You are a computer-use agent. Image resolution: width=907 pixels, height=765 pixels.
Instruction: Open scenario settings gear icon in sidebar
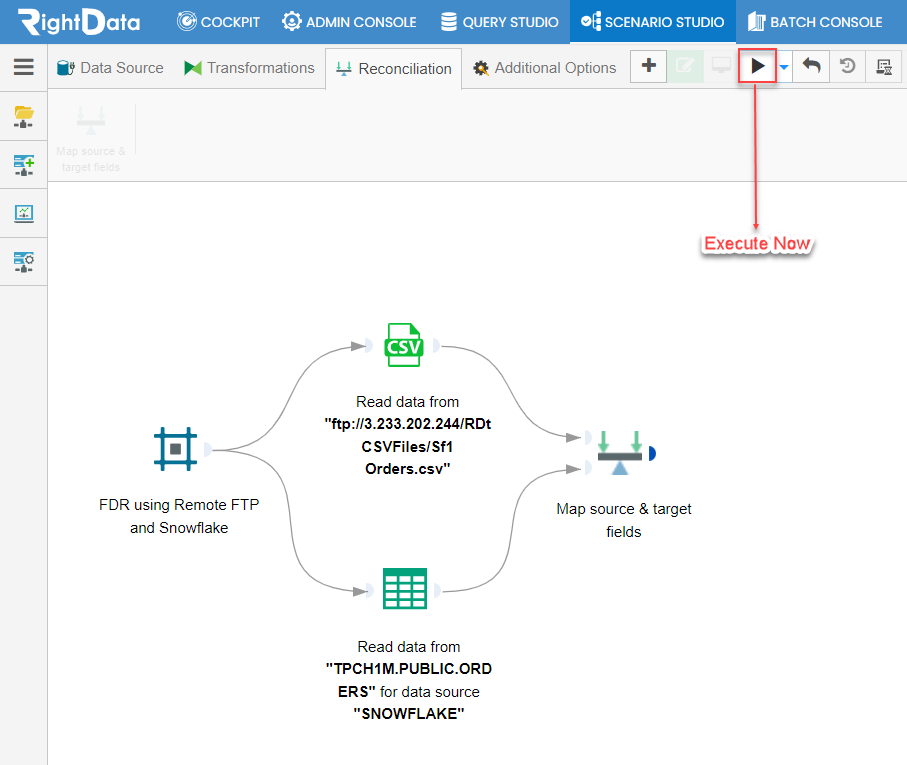[x=24, y=262]
